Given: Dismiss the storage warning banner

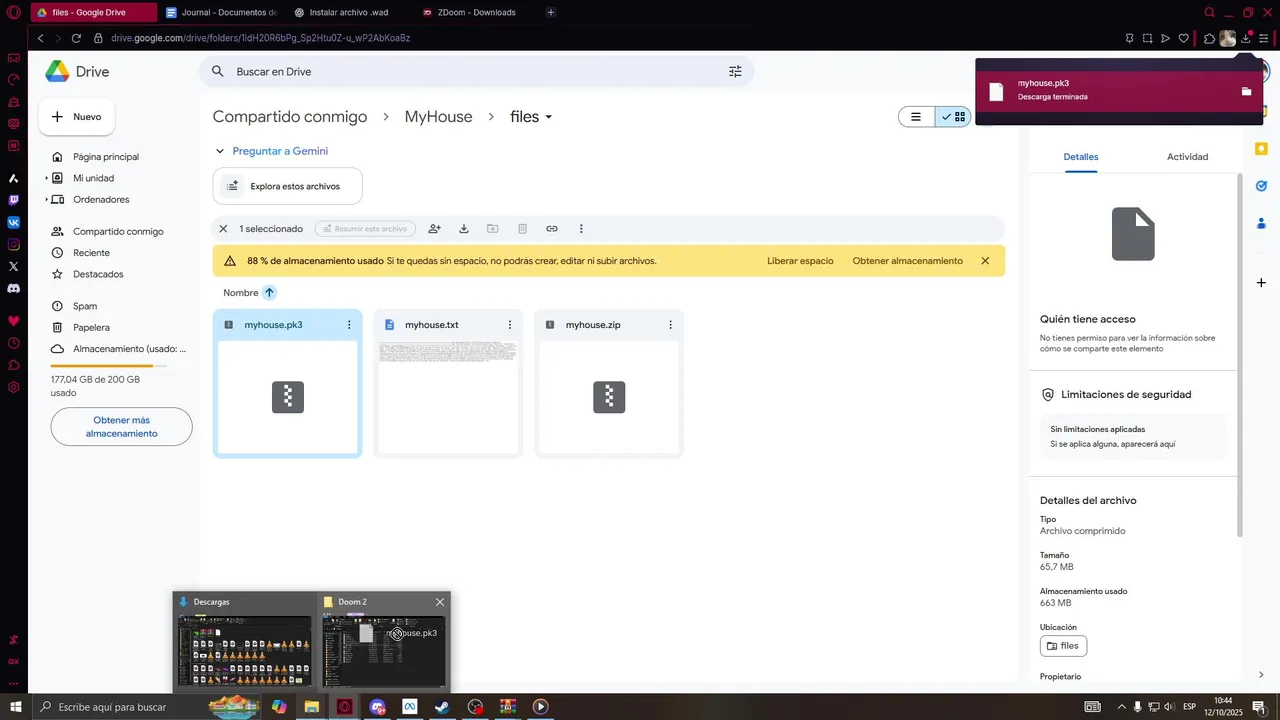Looking at the screenshot, I should click(985, 261).
